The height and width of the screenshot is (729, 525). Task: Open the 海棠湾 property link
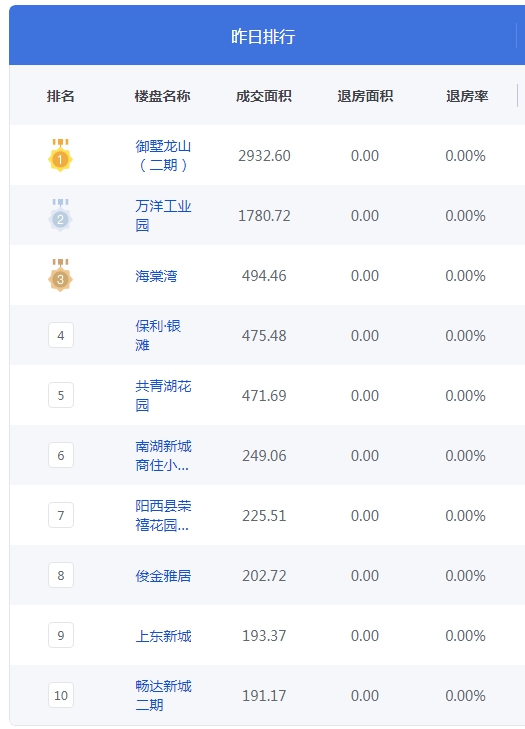(x=156, y=276)
